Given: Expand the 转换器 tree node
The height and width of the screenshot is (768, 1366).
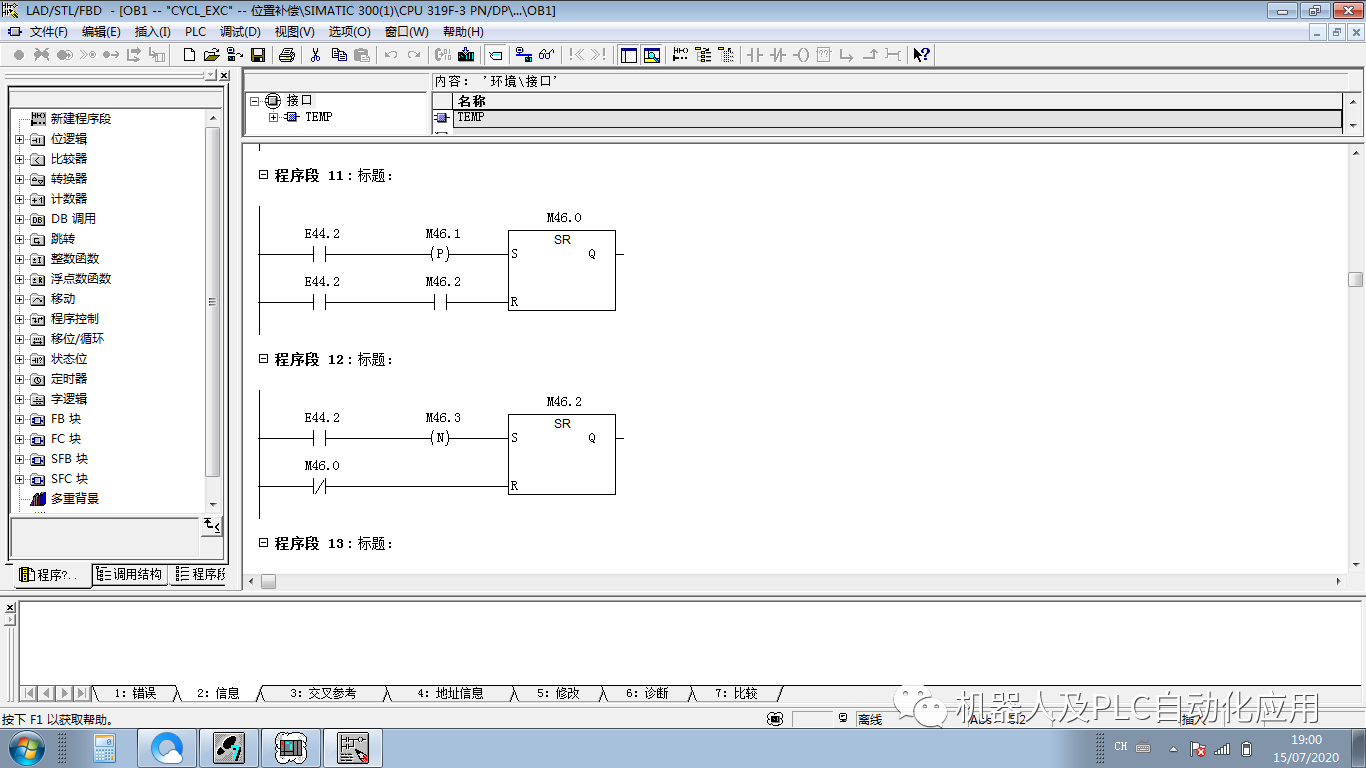Looking at the screenshot, I should pyautogui.click(x=19, y=179).
